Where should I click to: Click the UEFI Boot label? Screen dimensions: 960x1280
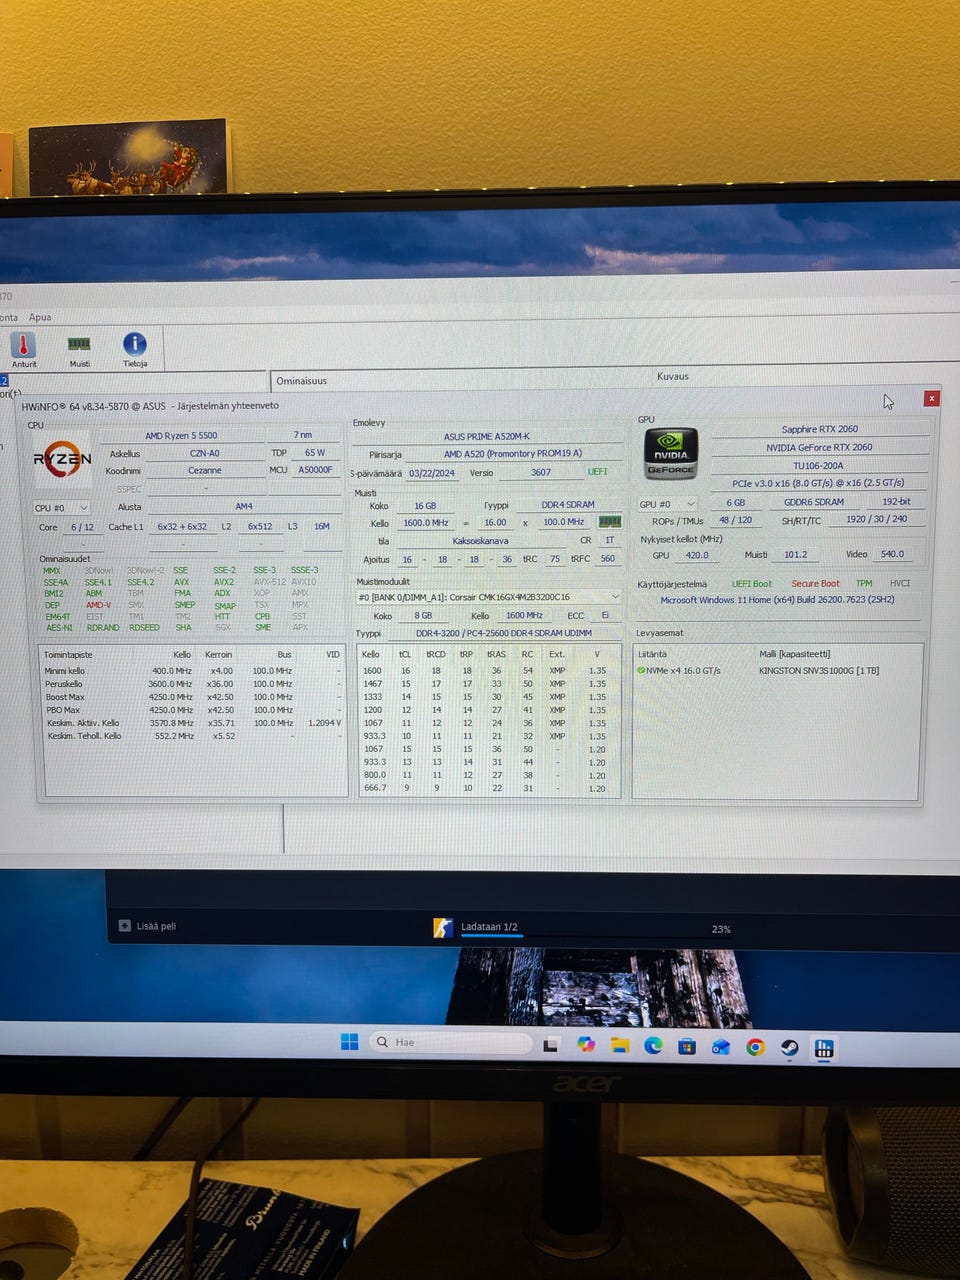[x=752, y=584]
